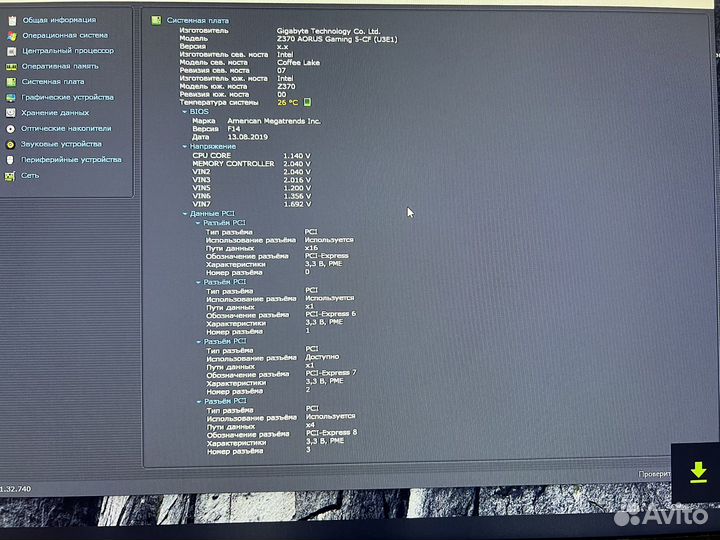Image resolution: width=720 pixels, height=540 pixels.
Task: Open the Периферийные устройства mouse icon
Action: 10,160
